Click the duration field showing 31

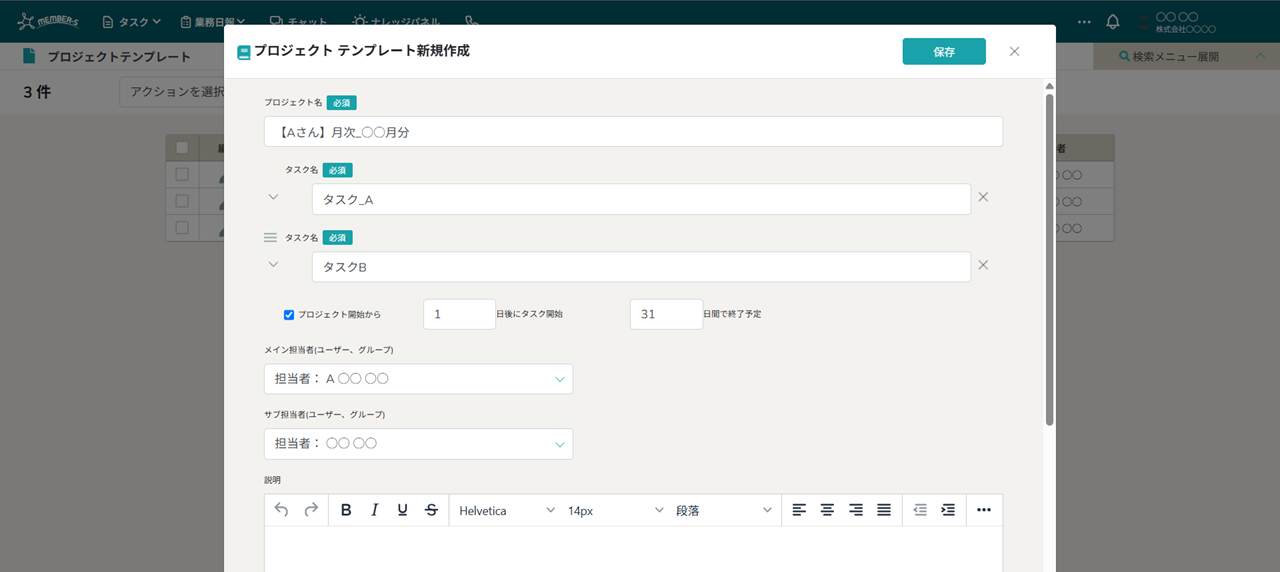(x=666, y=314)
